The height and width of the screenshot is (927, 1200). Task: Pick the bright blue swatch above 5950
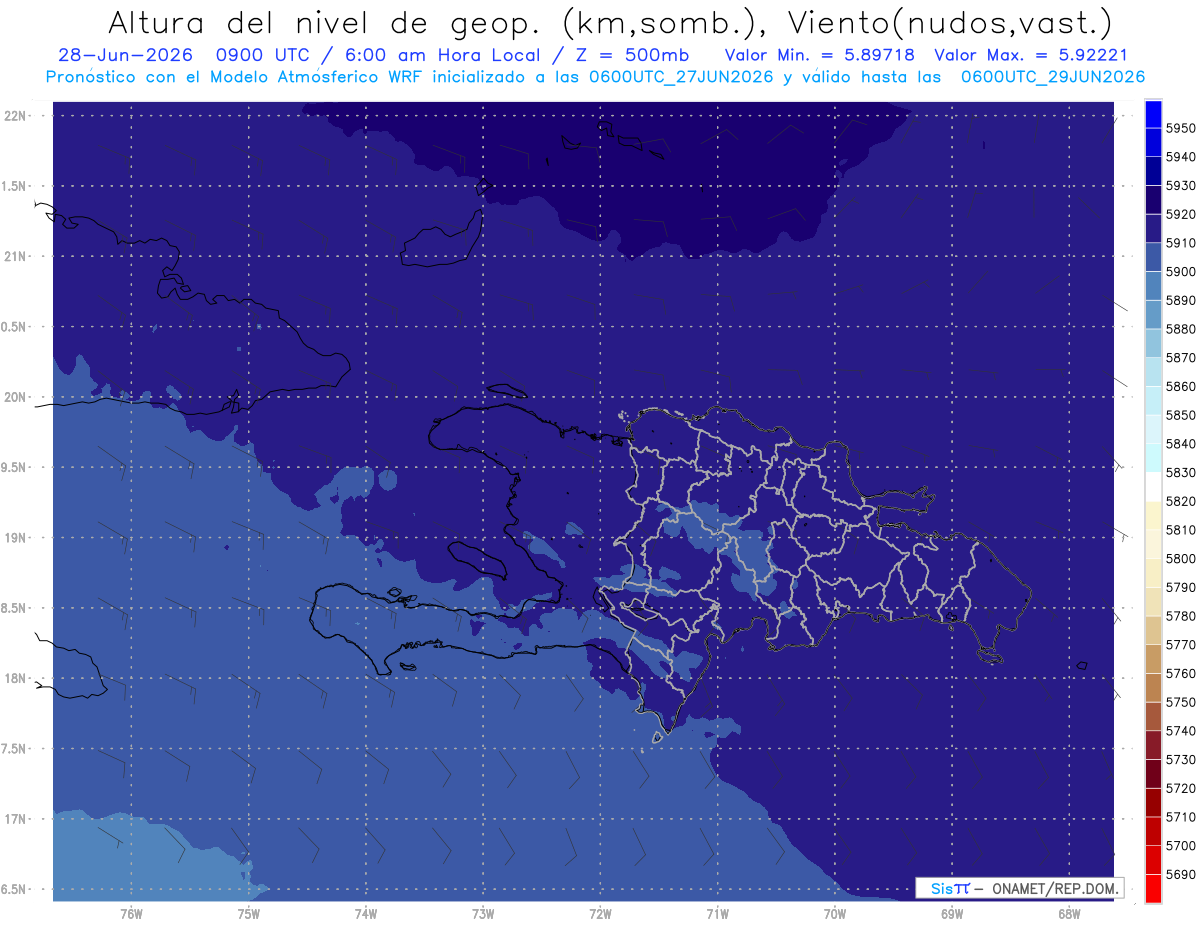[1153, 114]
